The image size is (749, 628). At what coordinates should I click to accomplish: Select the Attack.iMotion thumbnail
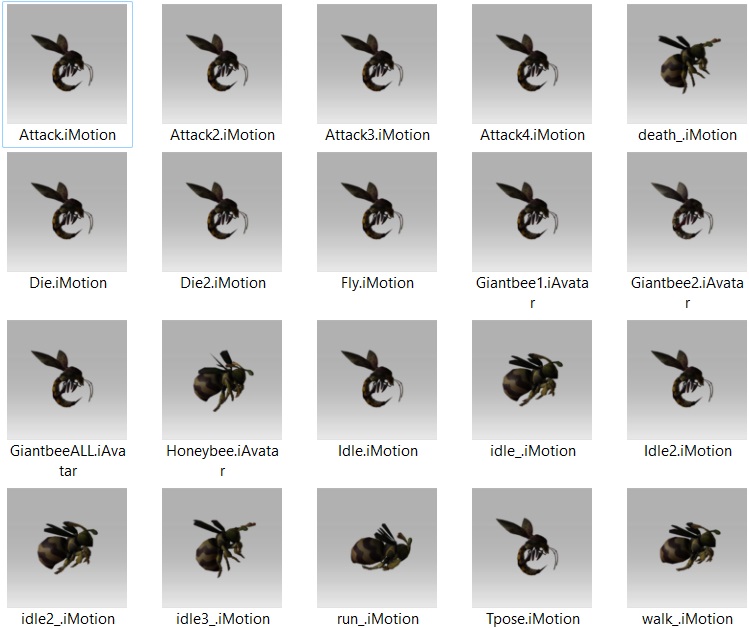67,64
